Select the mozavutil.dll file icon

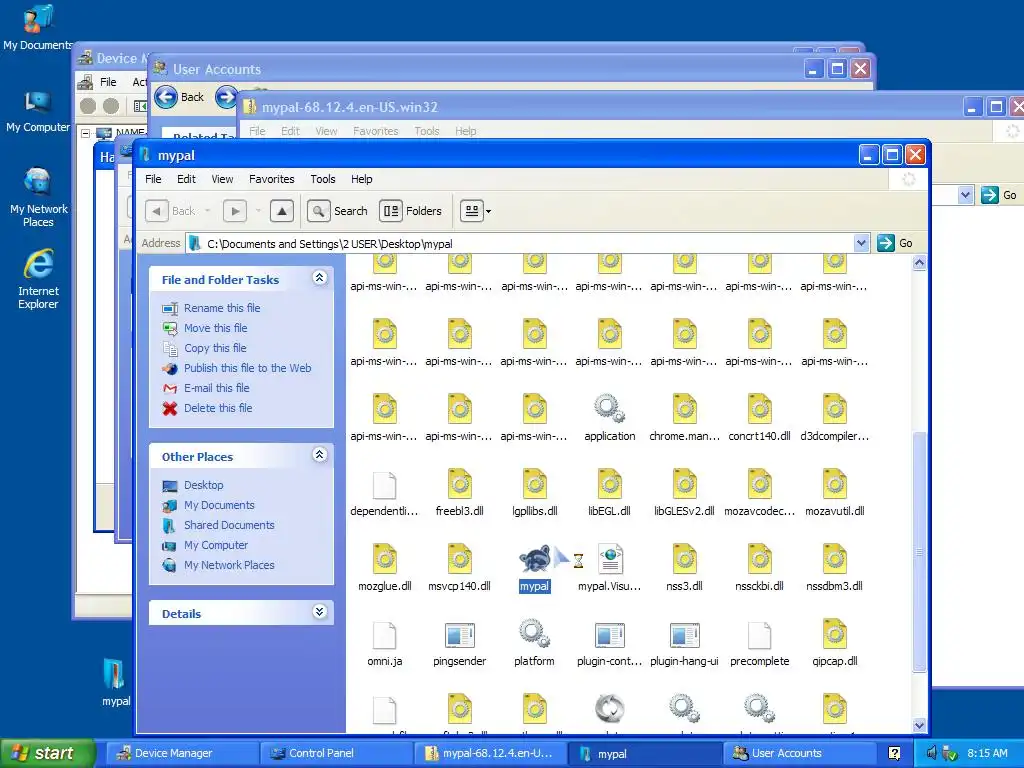click(835, 485)
